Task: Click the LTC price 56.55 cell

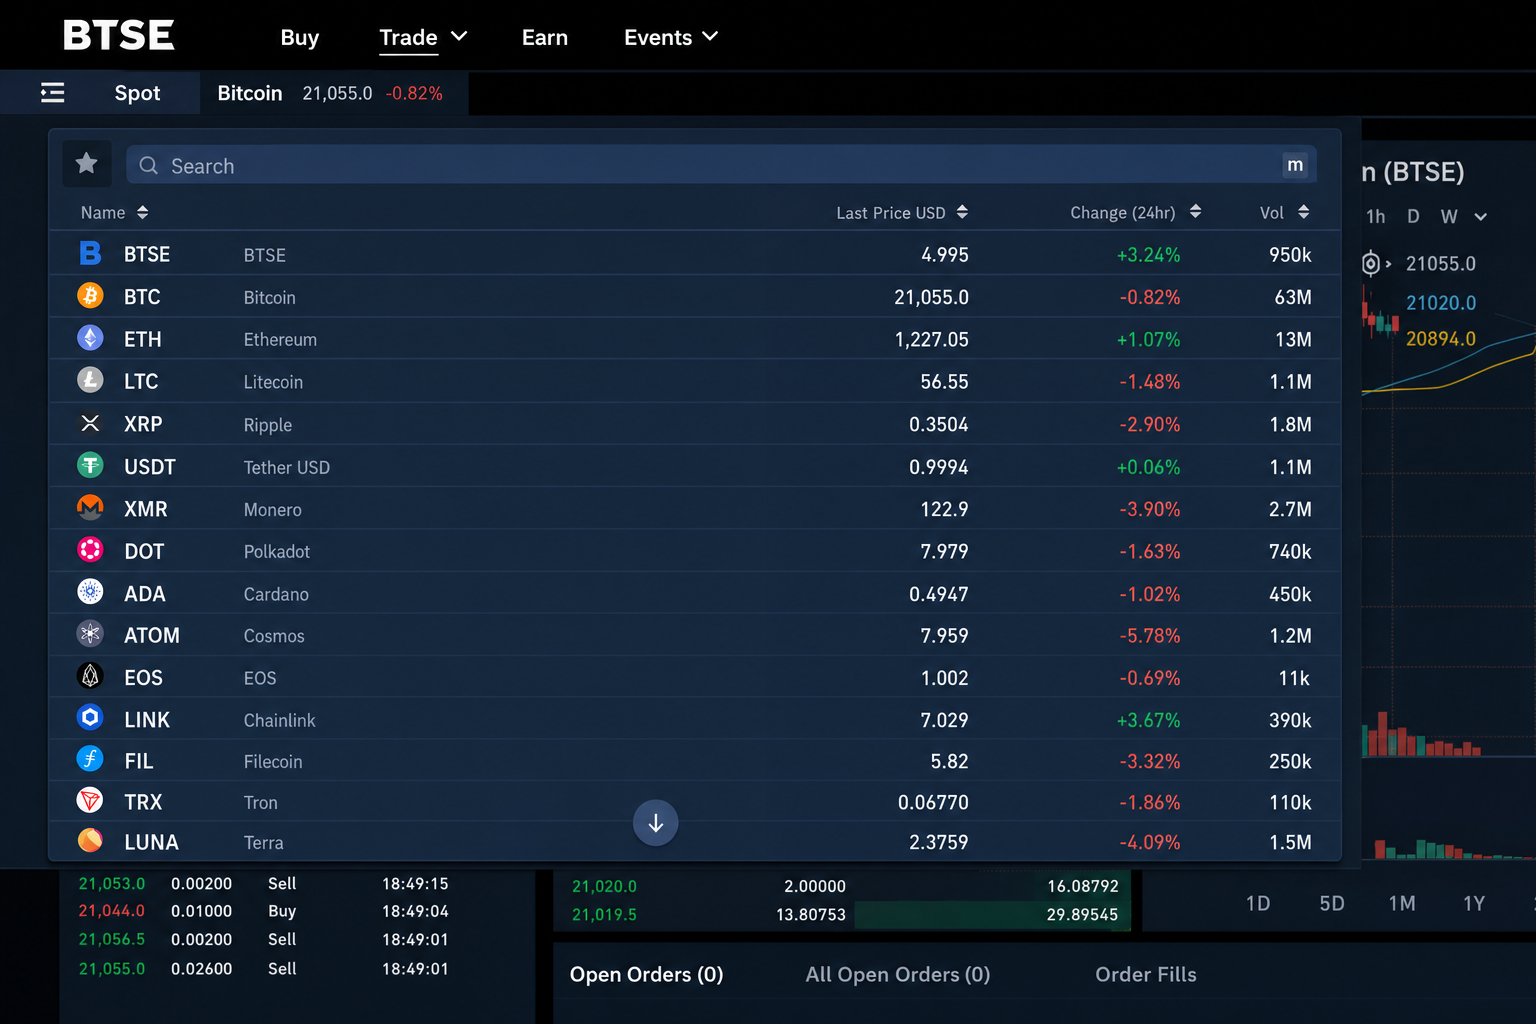Action: pos(944,382)
